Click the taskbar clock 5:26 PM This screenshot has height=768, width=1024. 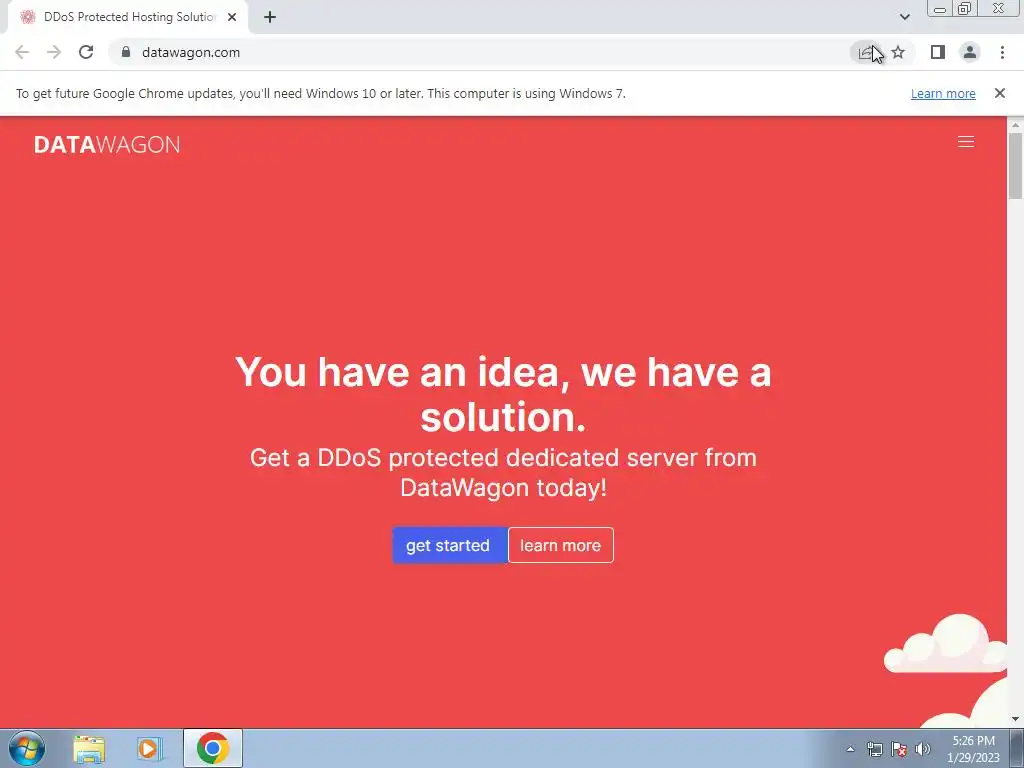coord(973,749)
